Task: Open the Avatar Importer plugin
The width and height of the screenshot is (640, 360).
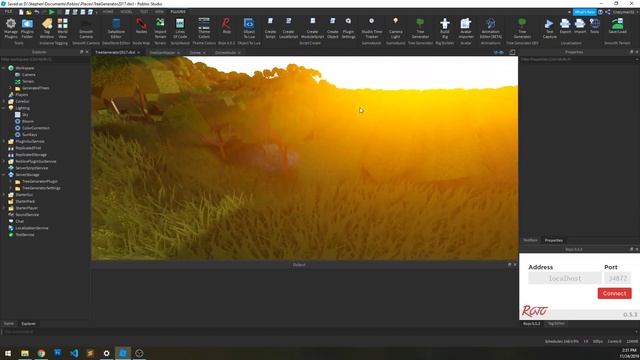Action: click(x=466, y=28)
